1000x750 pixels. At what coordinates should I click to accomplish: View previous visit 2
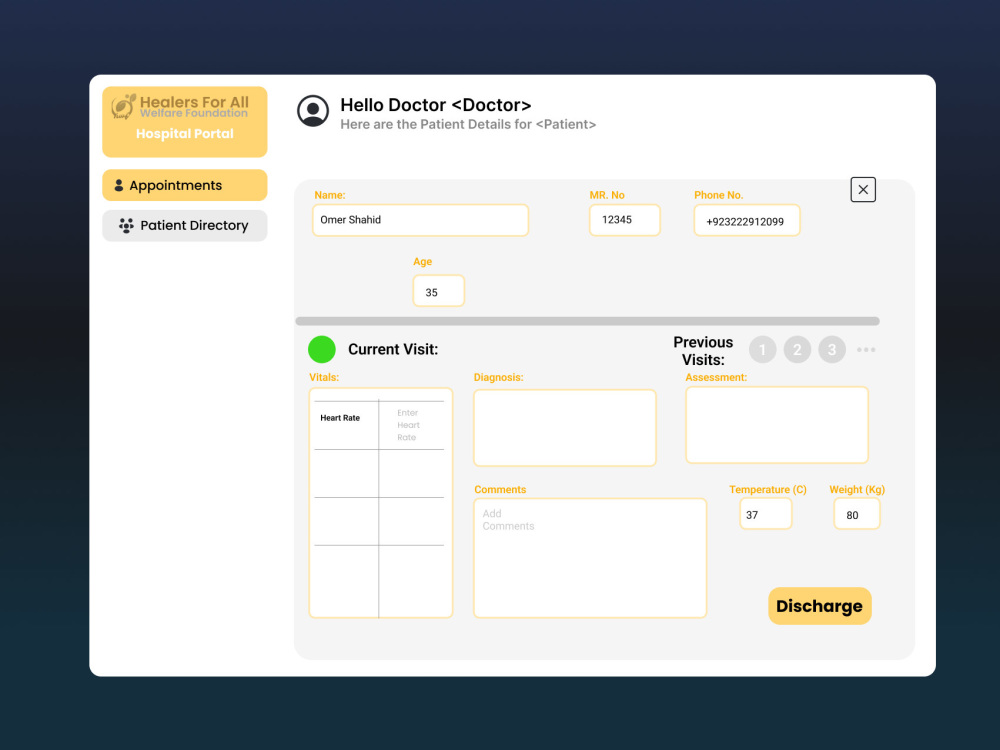click(x=797, y=349)
